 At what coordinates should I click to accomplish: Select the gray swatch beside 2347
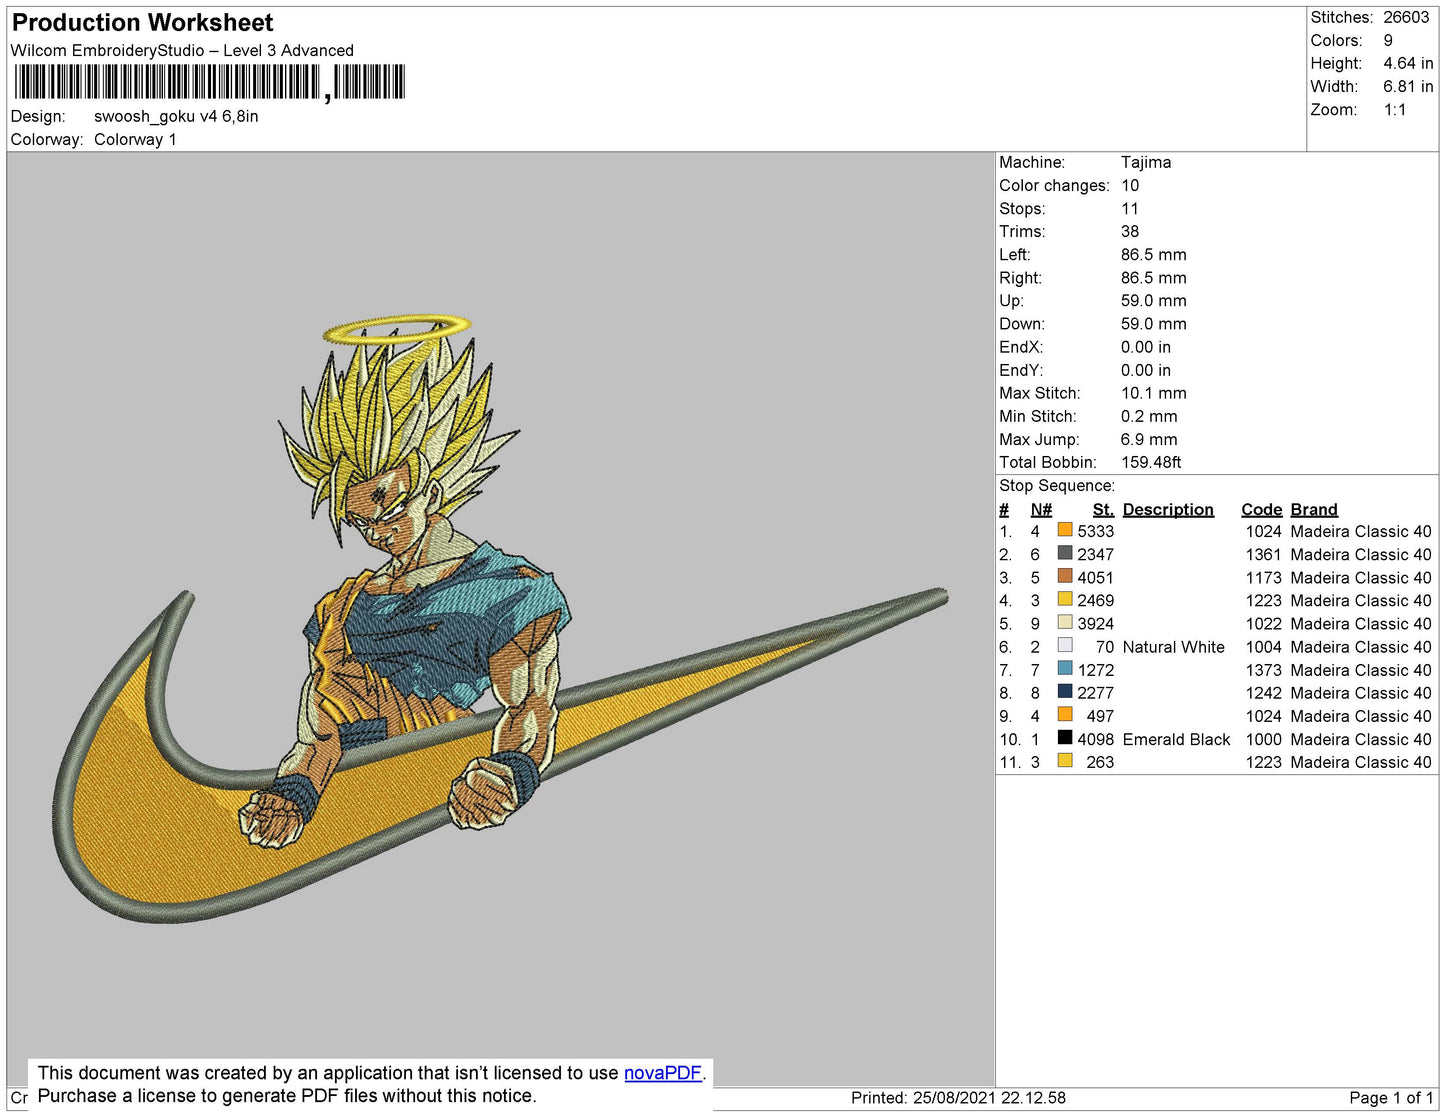[x=1065, y=553]
